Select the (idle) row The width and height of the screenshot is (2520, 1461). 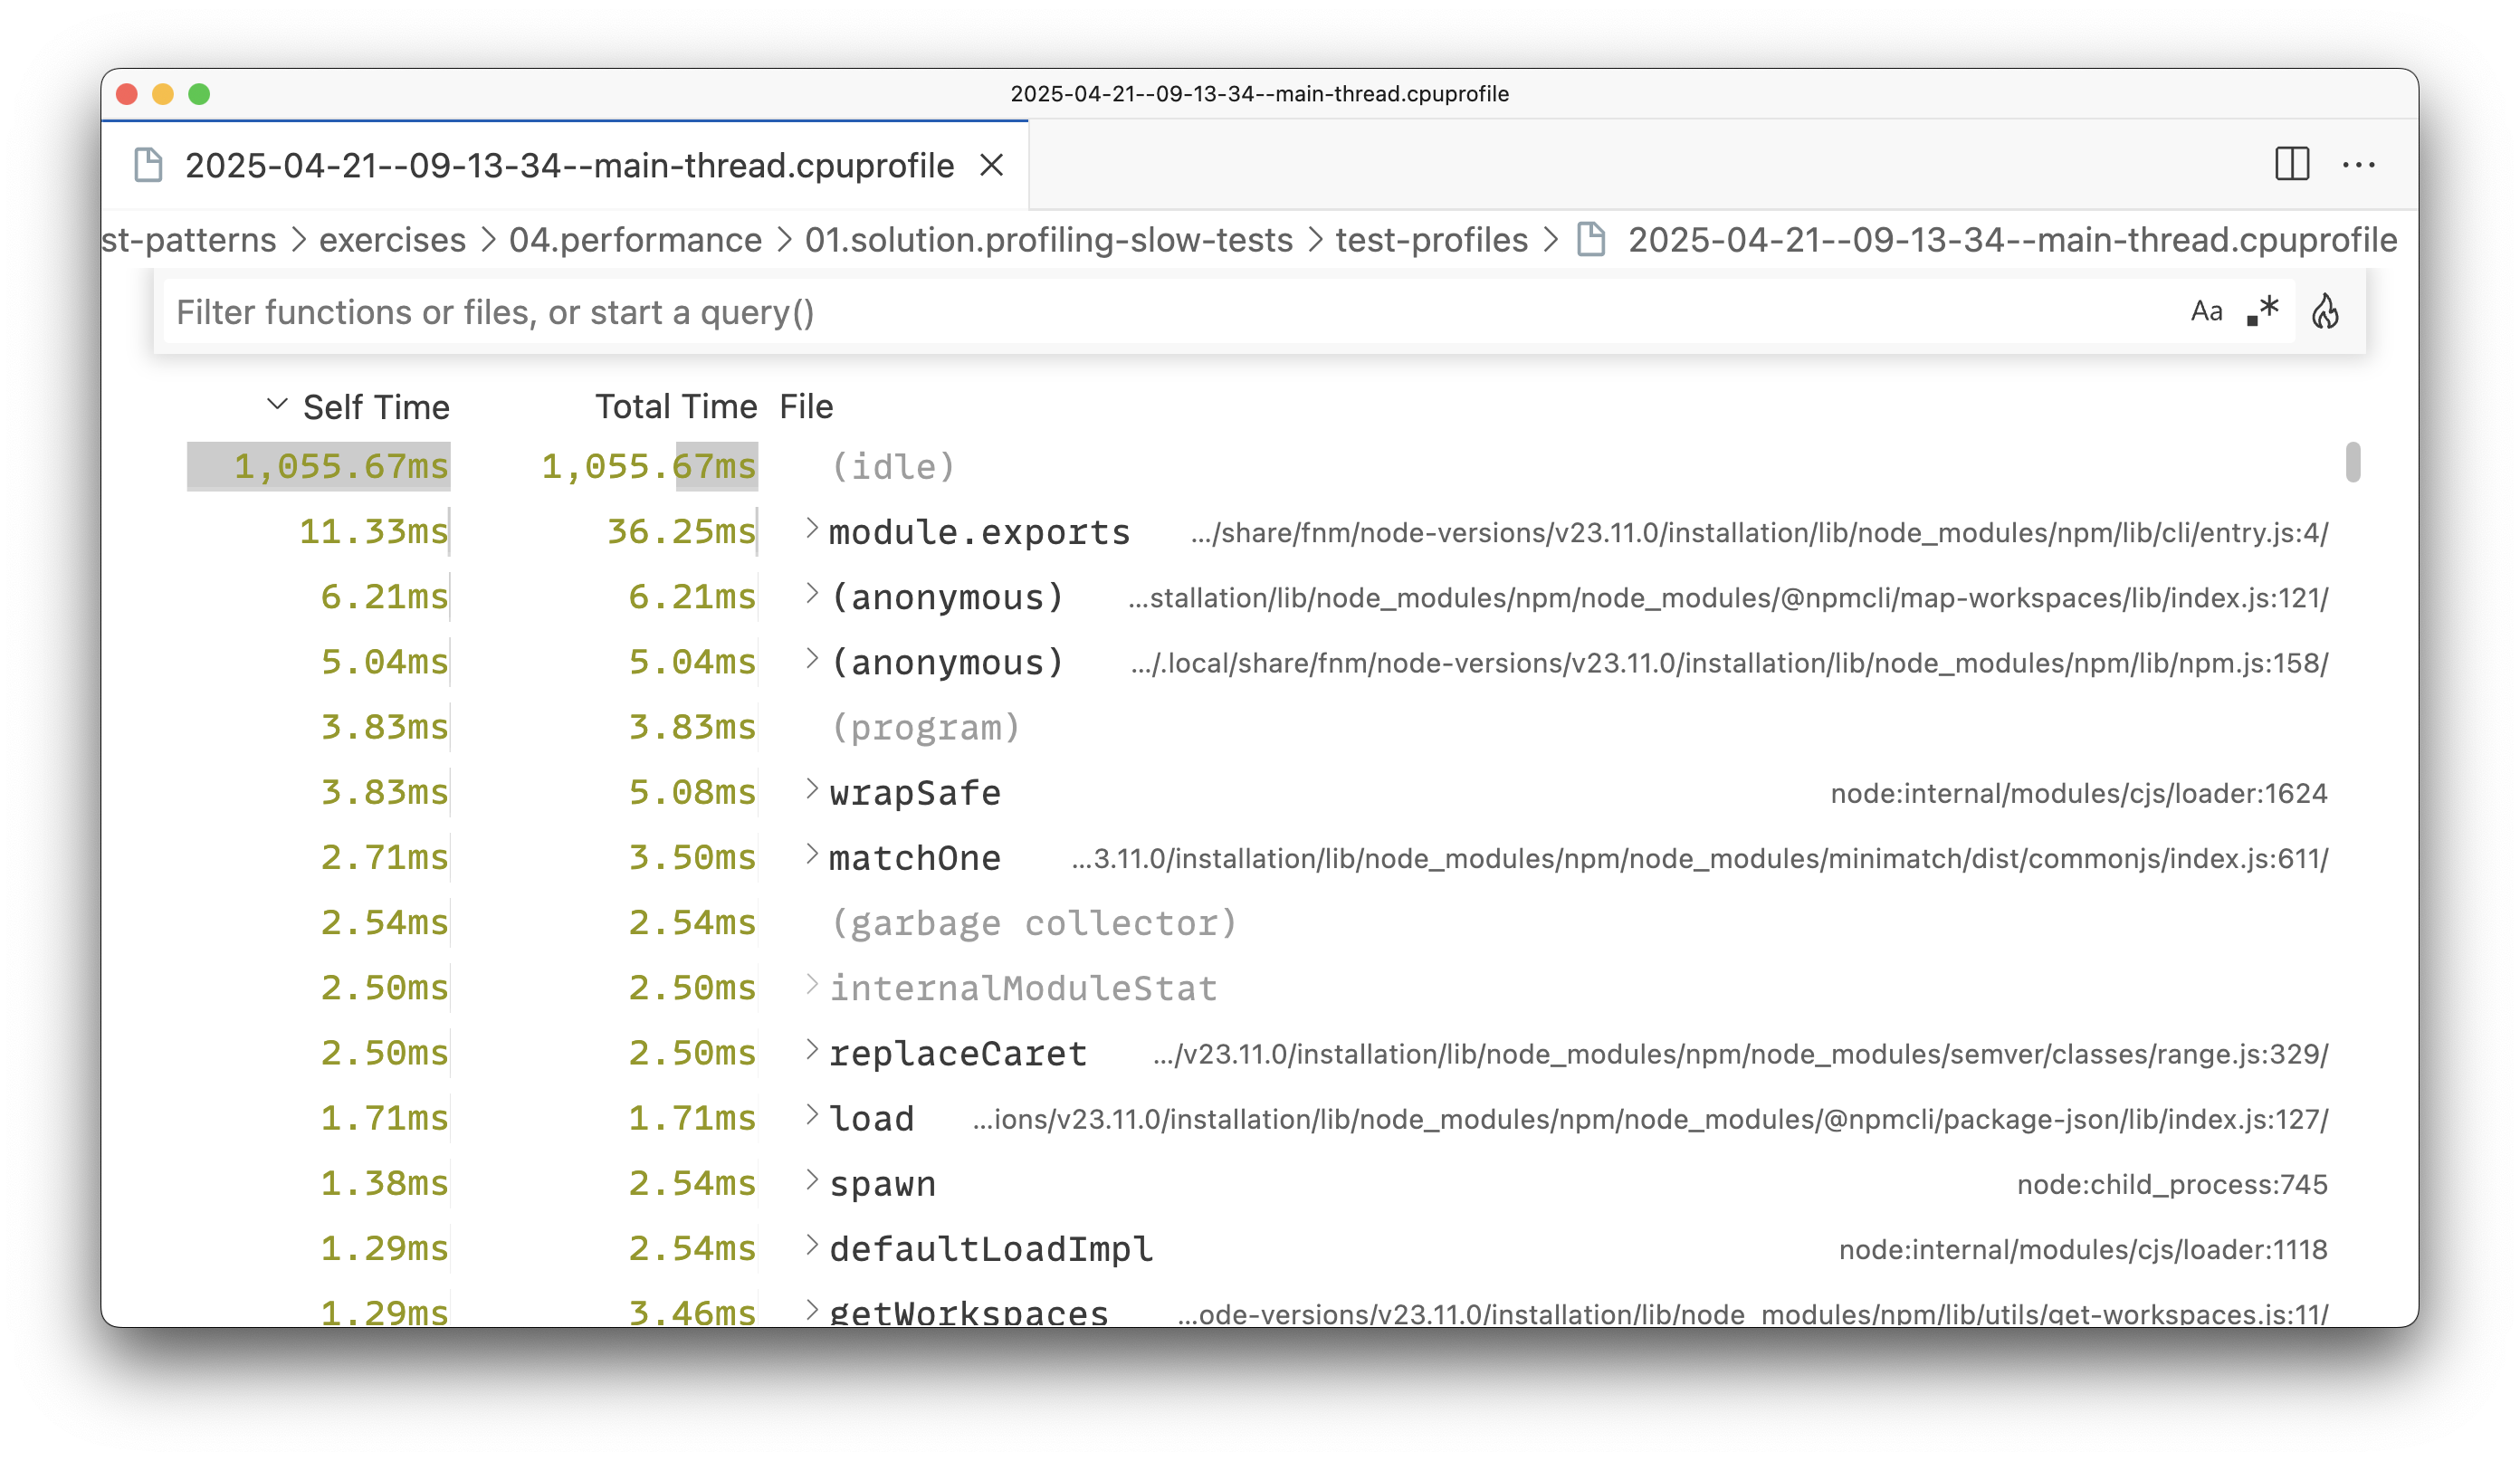(x=1260, y=467)
